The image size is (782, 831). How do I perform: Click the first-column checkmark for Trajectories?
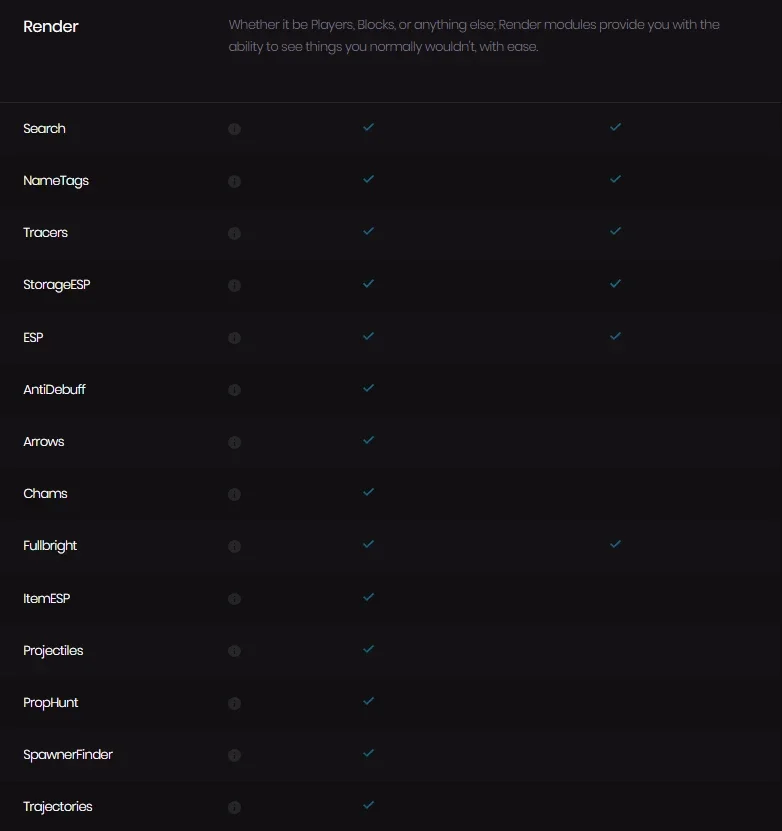pos(368,805)
